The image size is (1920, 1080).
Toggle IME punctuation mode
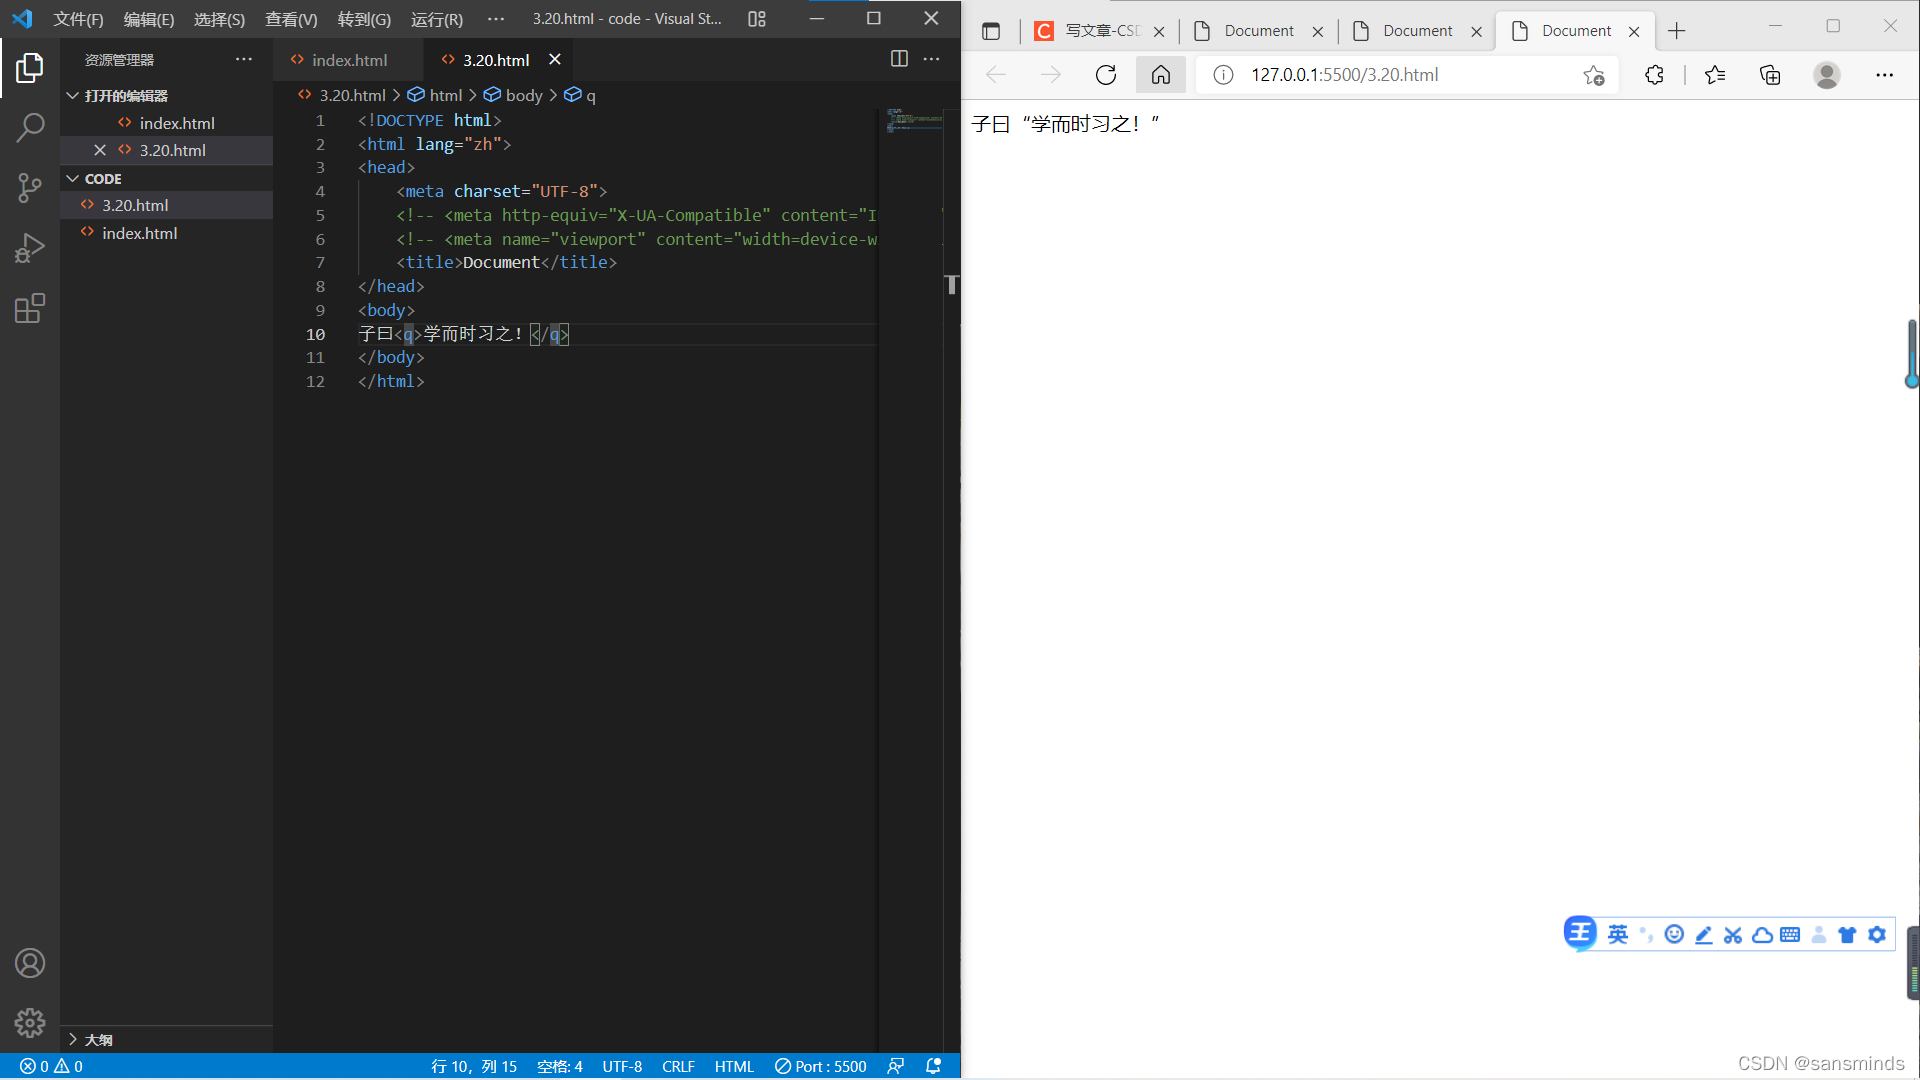point(1646,934)
